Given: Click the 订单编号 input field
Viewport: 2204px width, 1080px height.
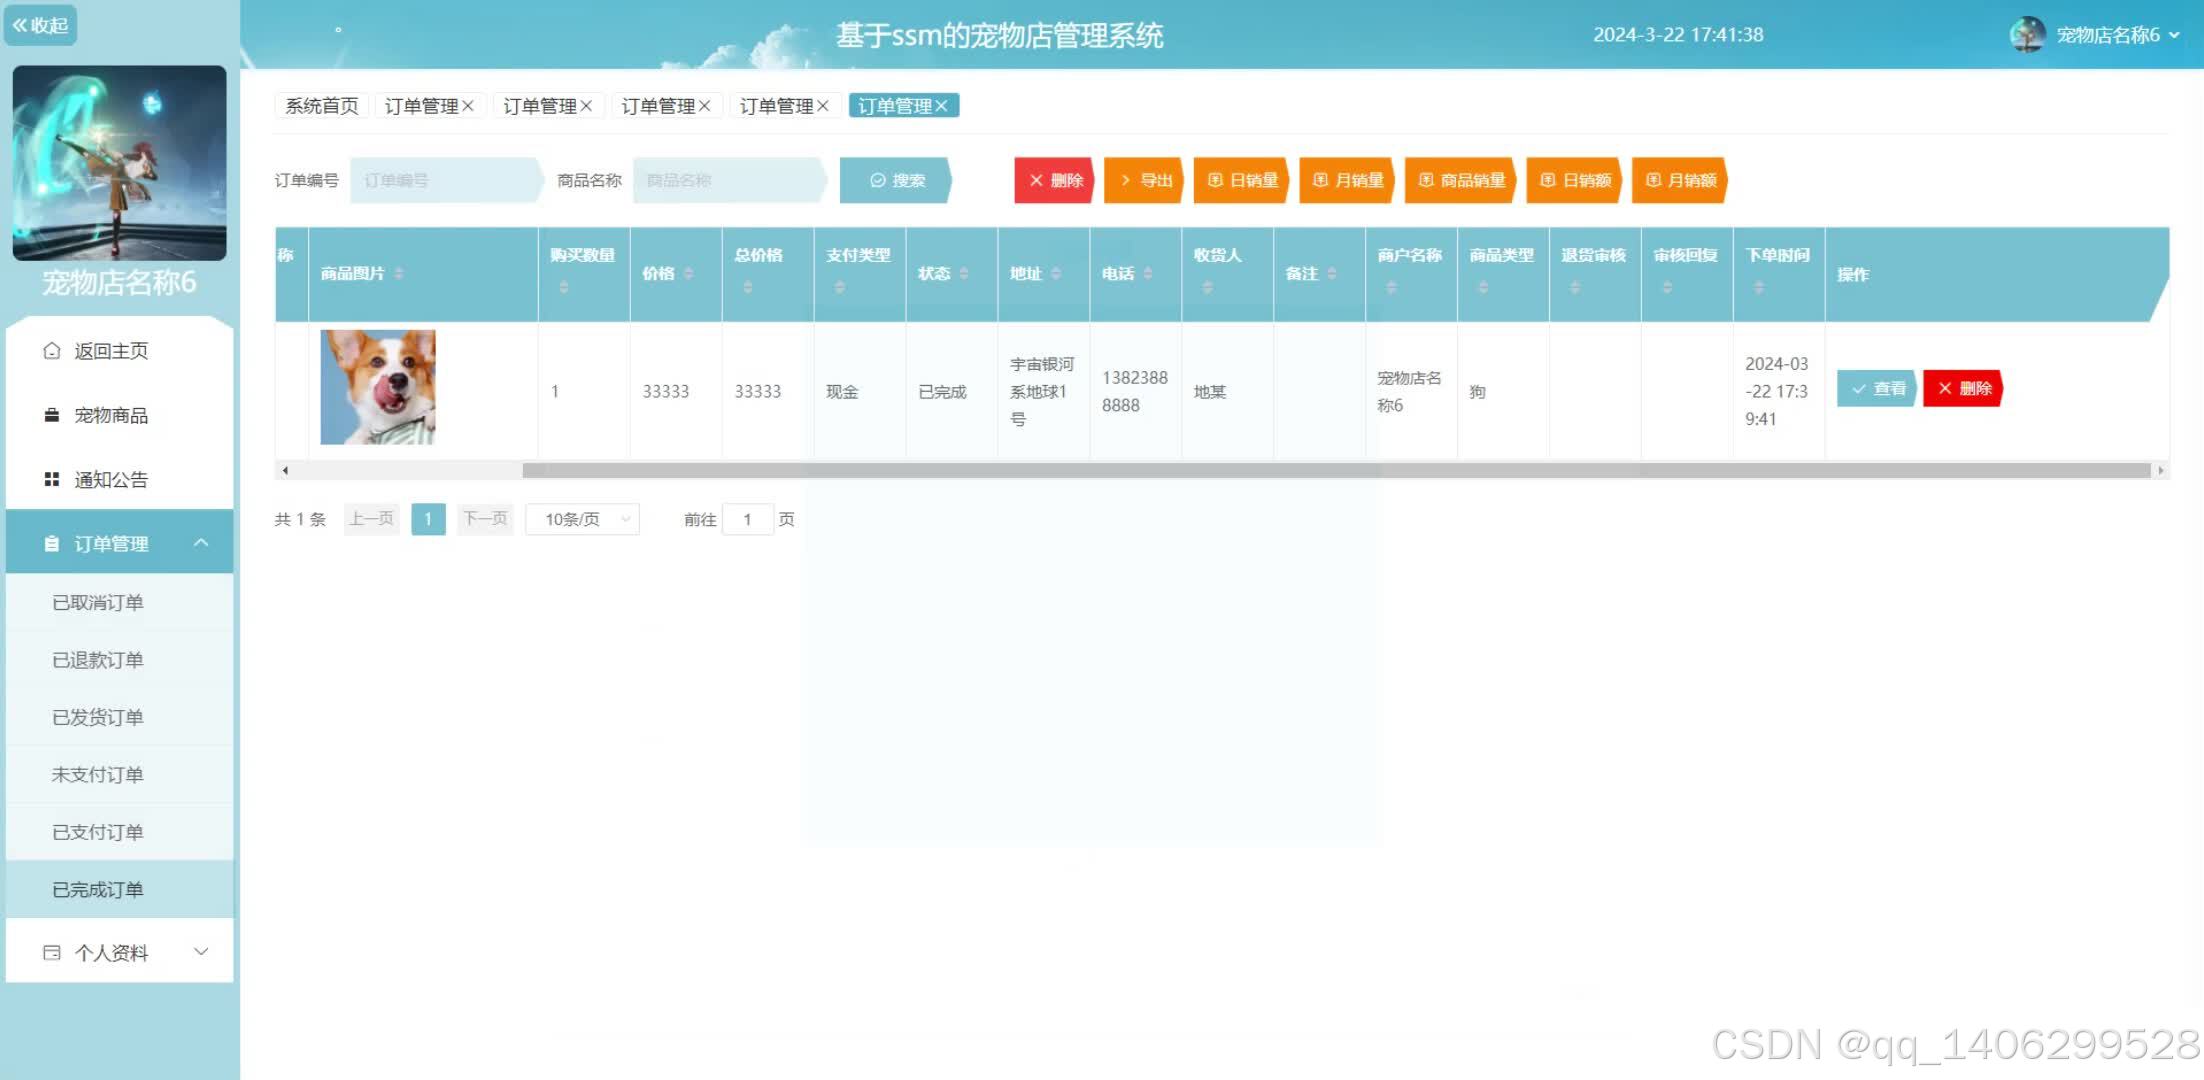Looking at the screenshot, I should (x=445, y=180).
